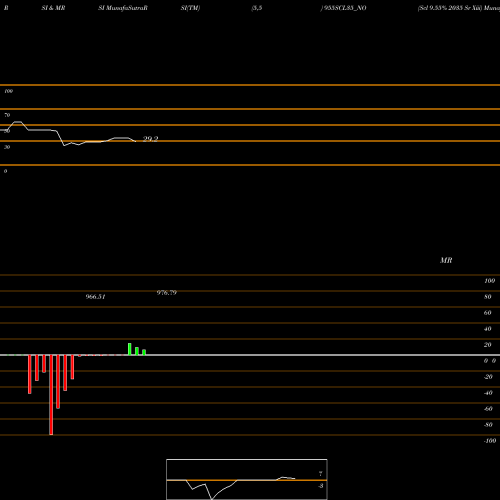Click the '955SCL33_NO' symbol label
Viewport: 500px width, 500px height.
(345, 8)
